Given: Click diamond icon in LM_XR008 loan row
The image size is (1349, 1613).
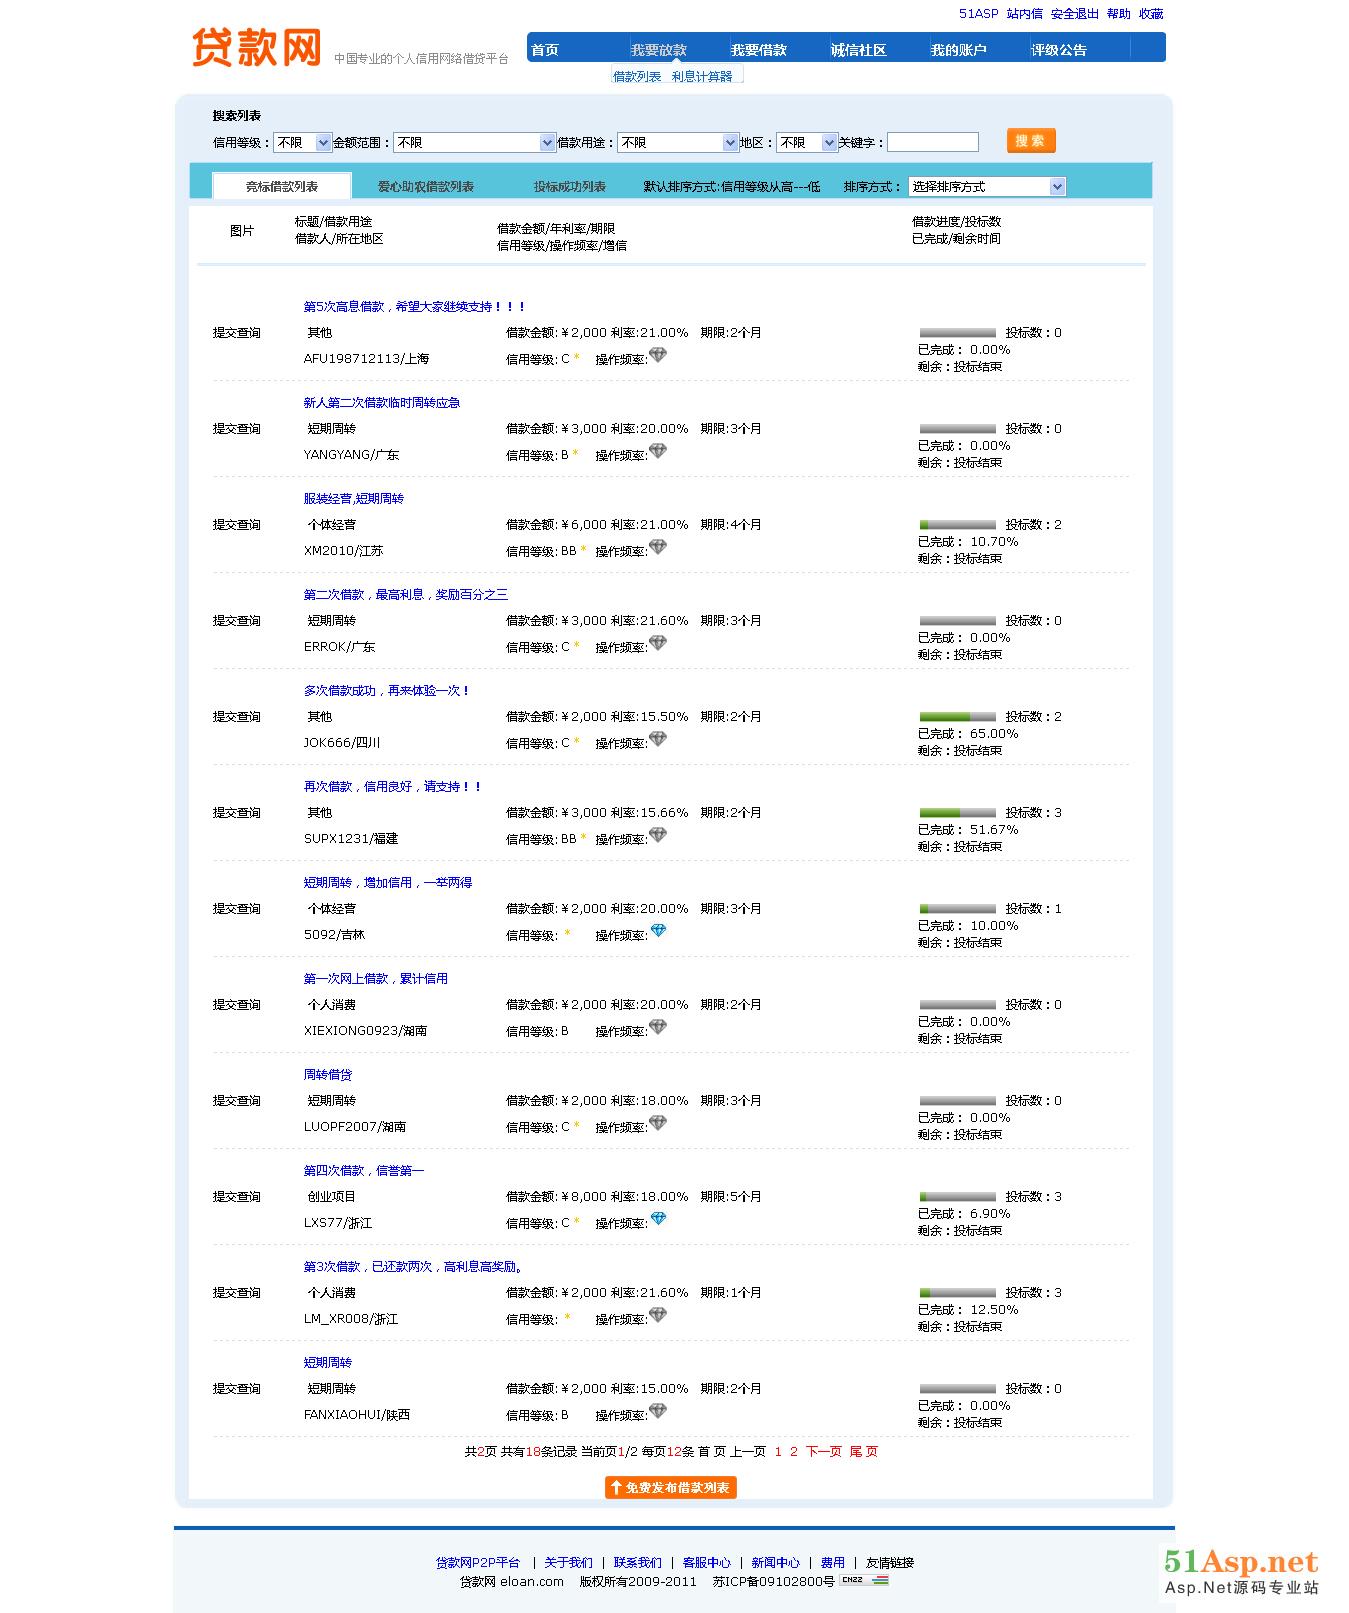Looking at the screenshot, I should [x=658, y=1315].
